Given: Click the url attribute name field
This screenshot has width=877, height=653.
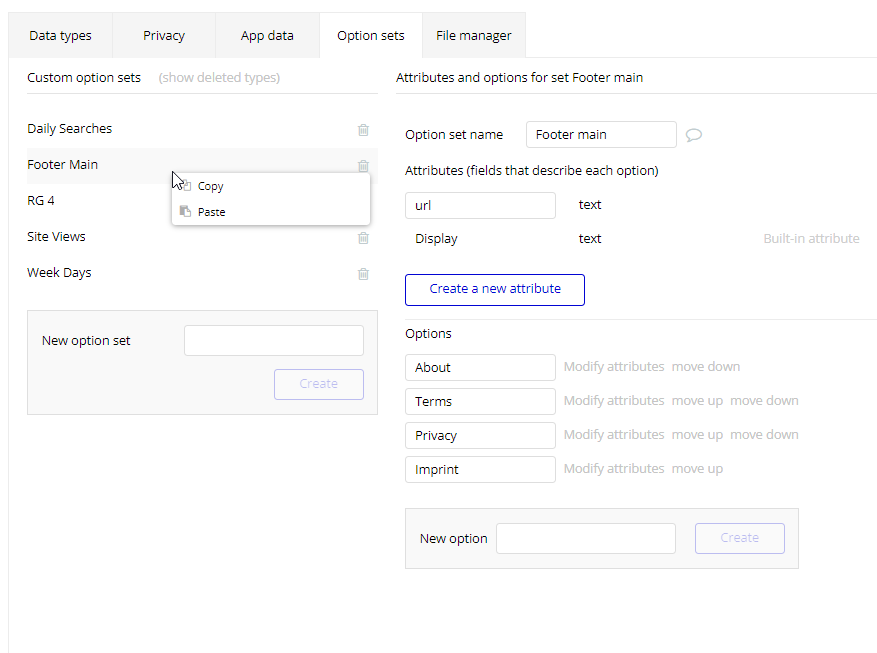Looking at the screenshot, I should tap(480, 205).
